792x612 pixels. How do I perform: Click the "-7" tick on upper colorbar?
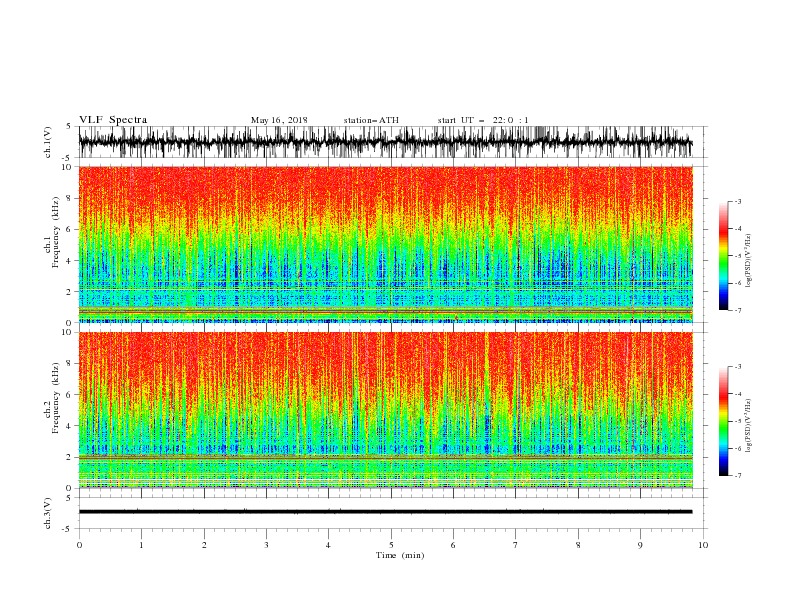pos(737,311)
